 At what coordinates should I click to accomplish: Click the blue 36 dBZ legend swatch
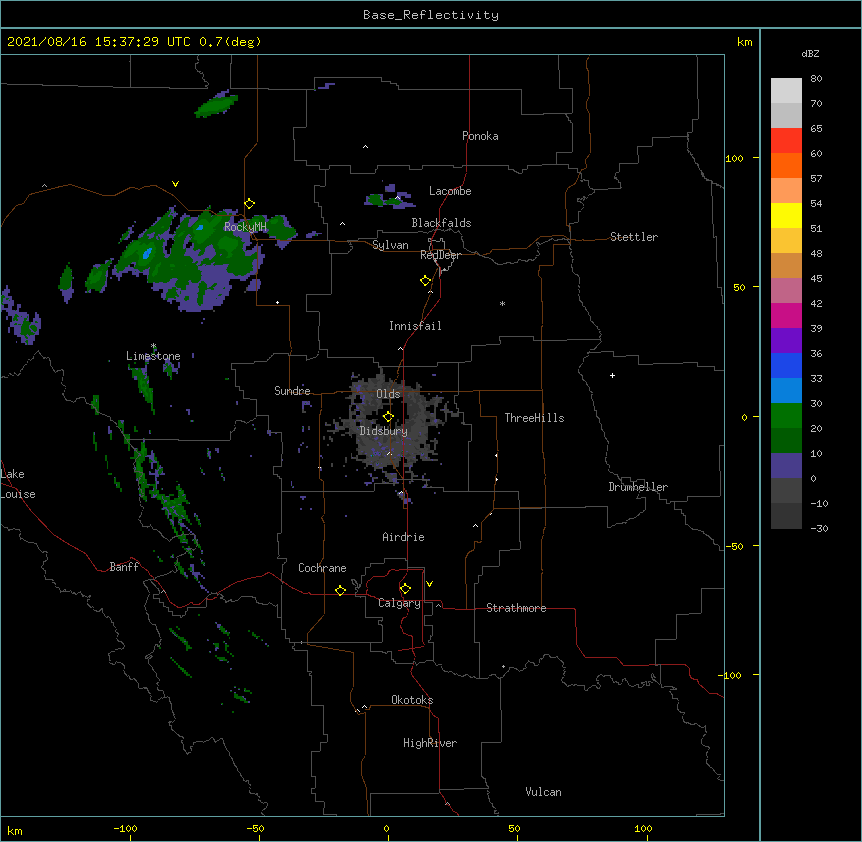tap(786, 365)
